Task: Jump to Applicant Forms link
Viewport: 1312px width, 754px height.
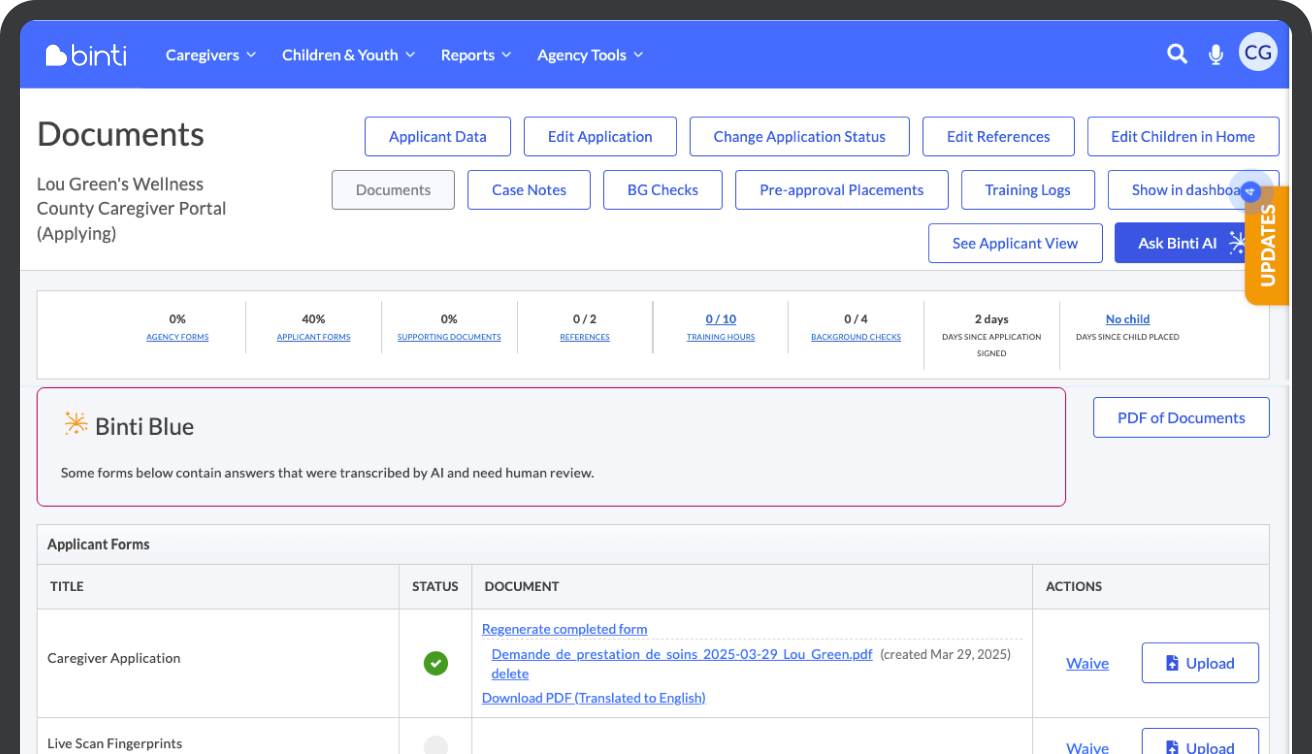Action: (314, 337)
